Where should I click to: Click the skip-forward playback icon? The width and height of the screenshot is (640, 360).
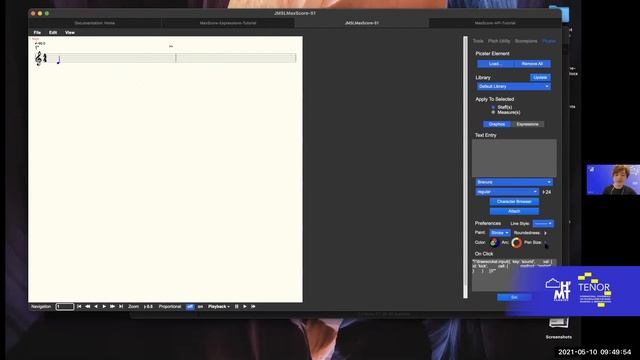point(253,307)
